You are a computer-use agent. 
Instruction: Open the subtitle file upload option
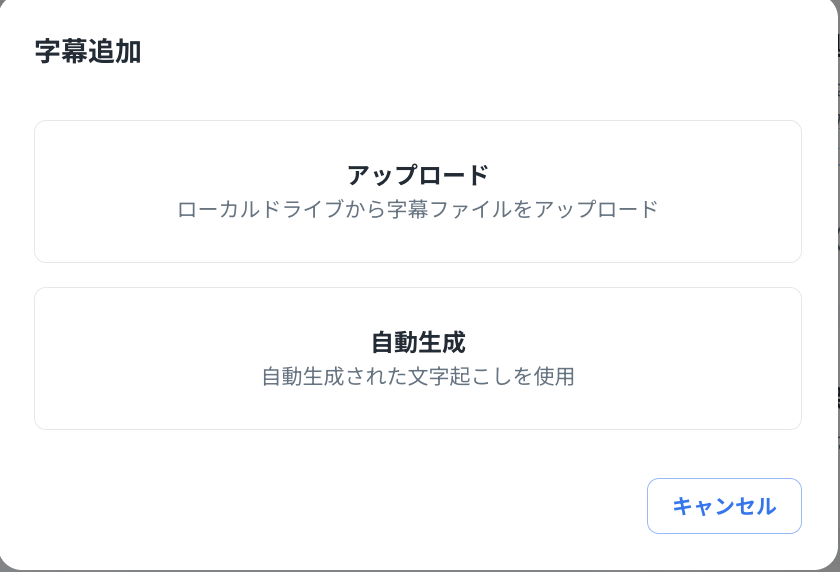pyautogui.click(x=418, y=191)
